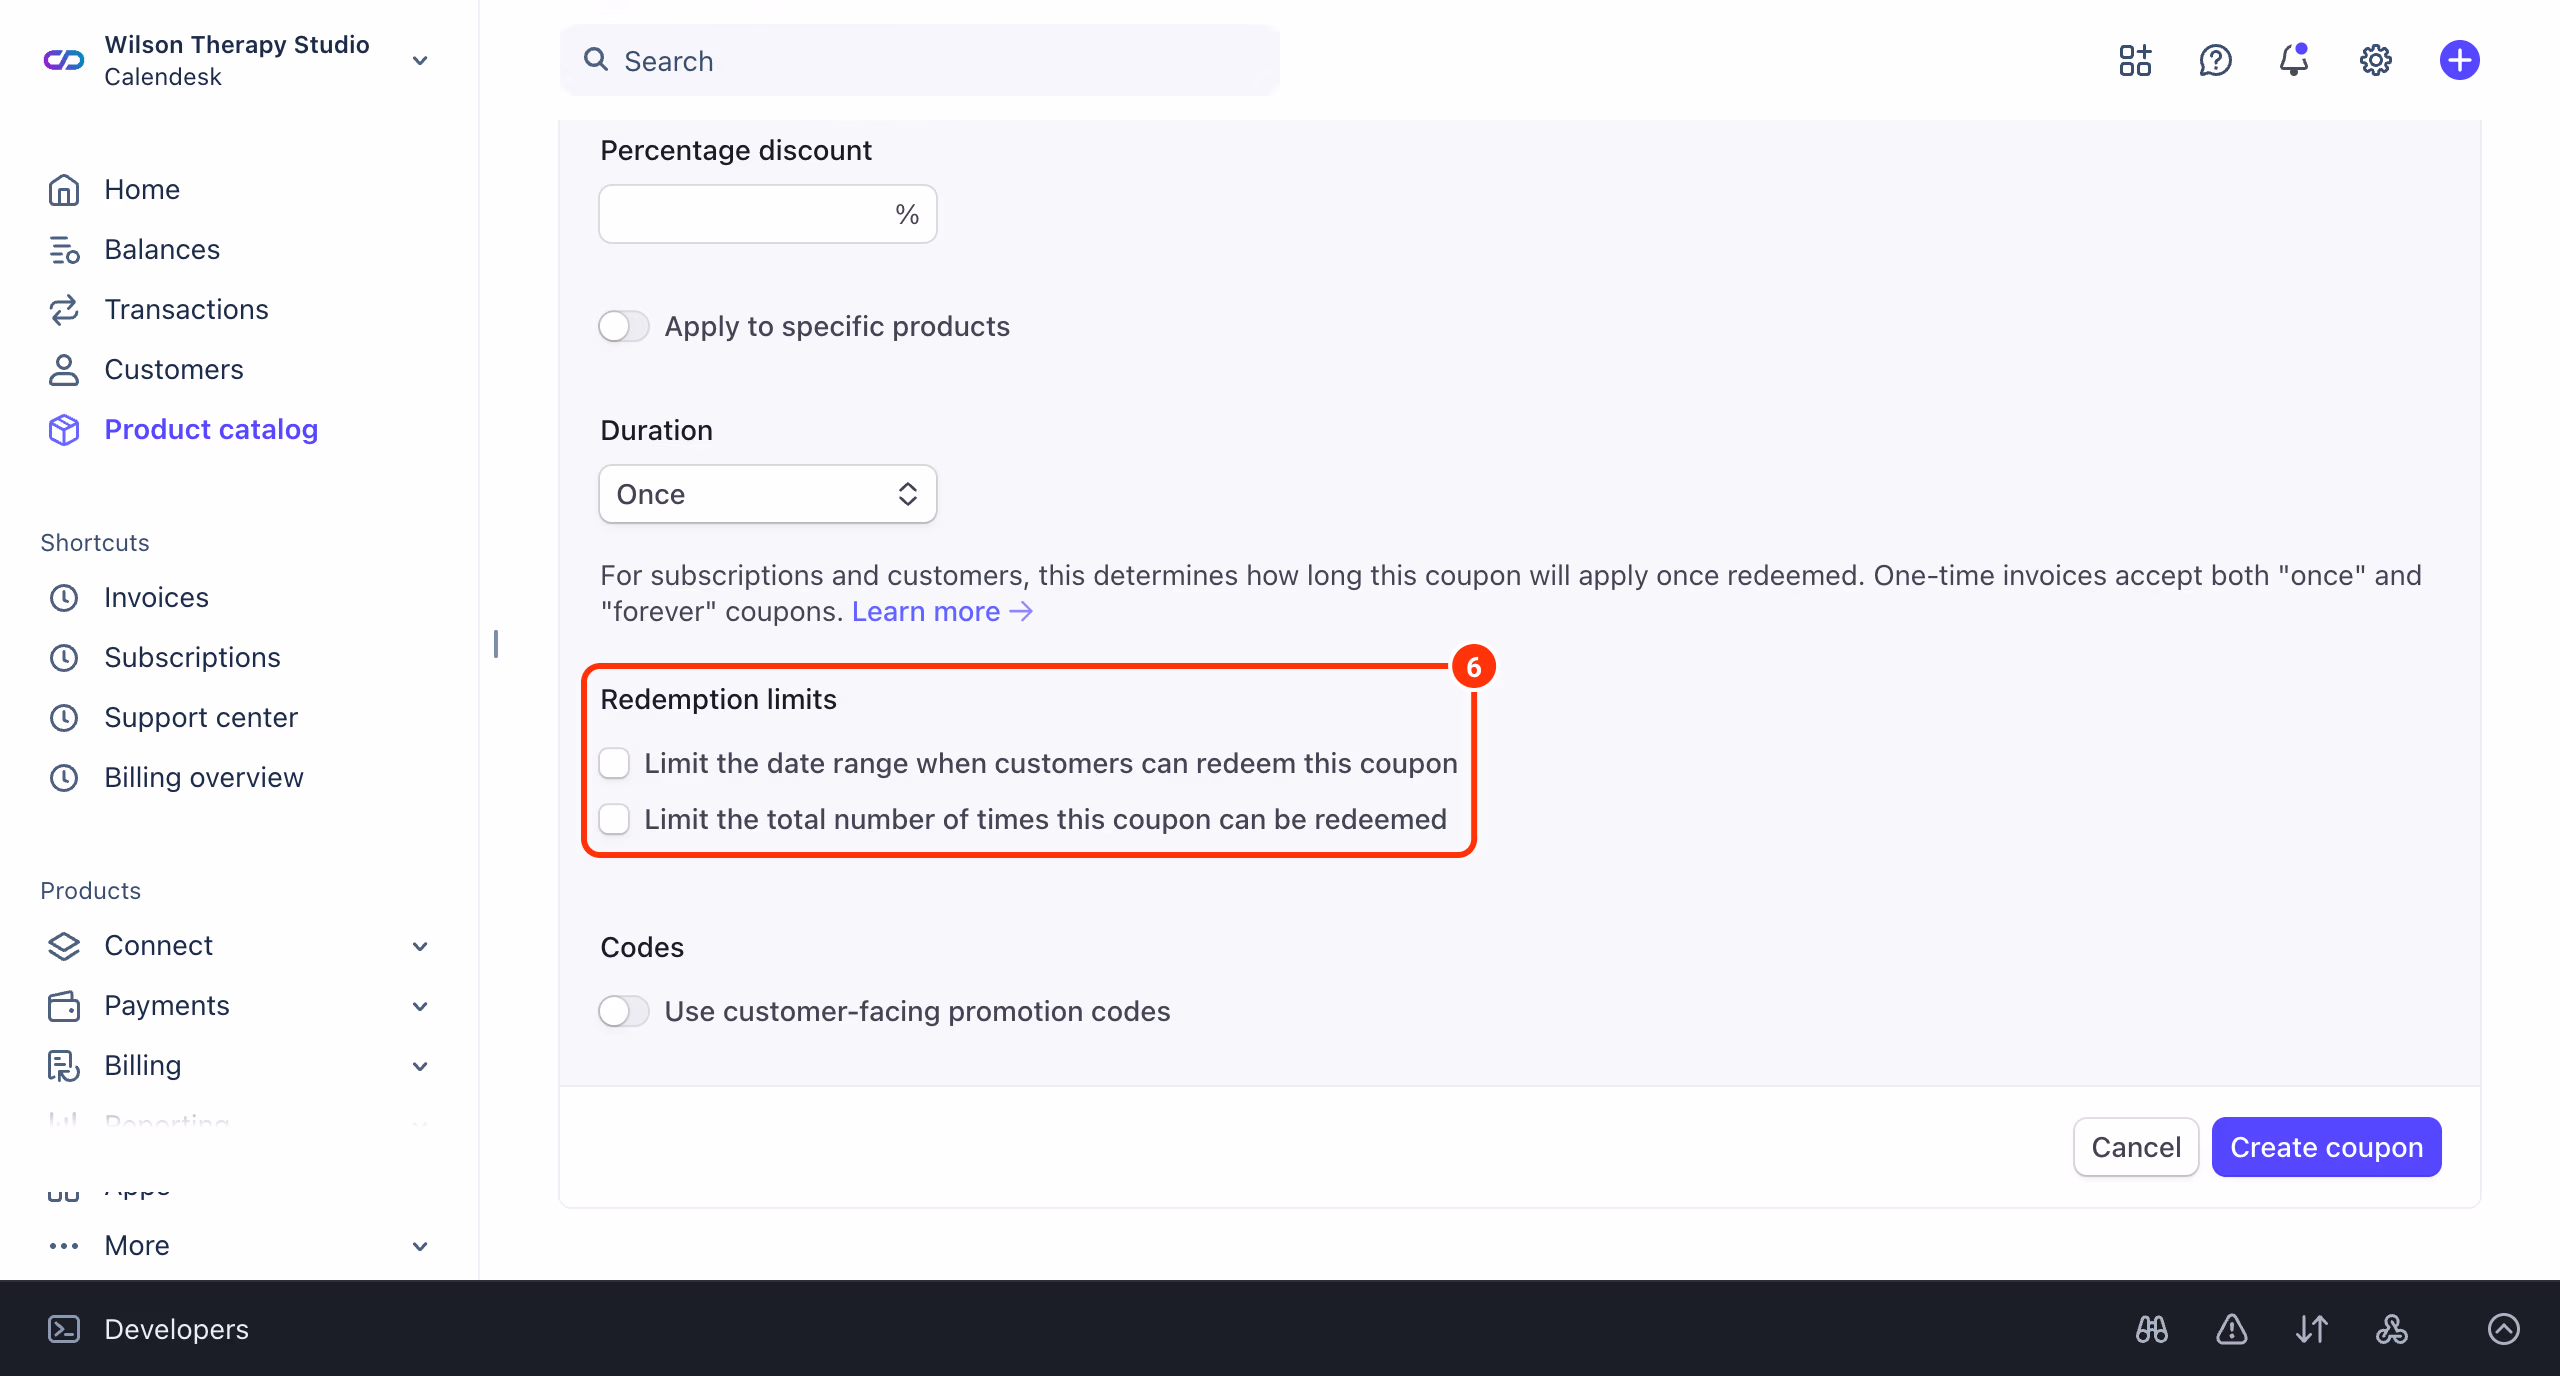The width and height of the screenshot is (2560, 1376).
Task: Click the Developers terminal icon
Action: tap(64, 1329)
